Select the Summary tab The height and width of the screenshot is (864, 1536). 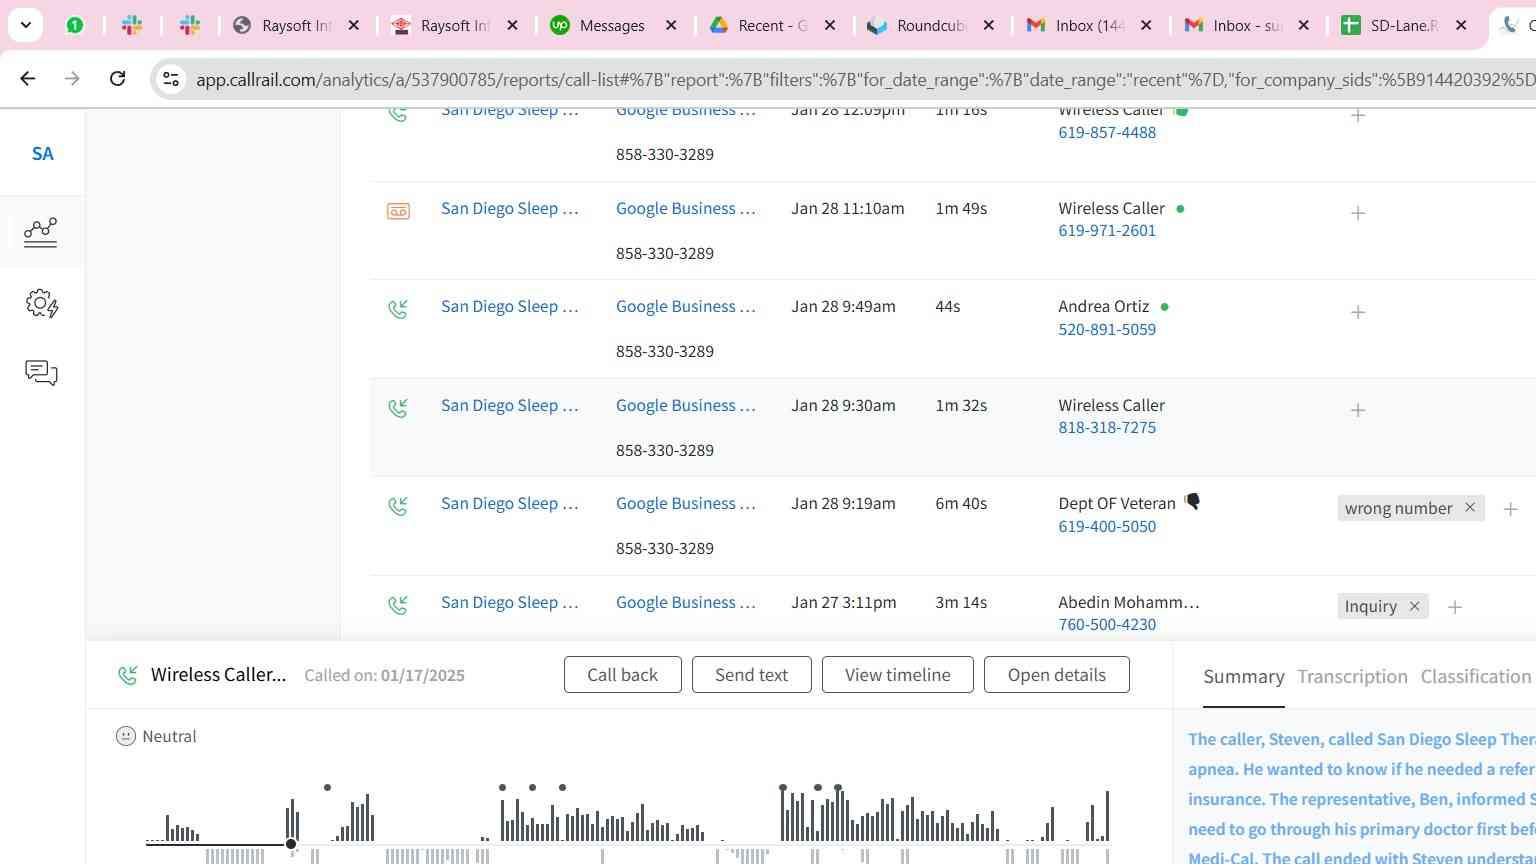click(x=1243, y=677)
